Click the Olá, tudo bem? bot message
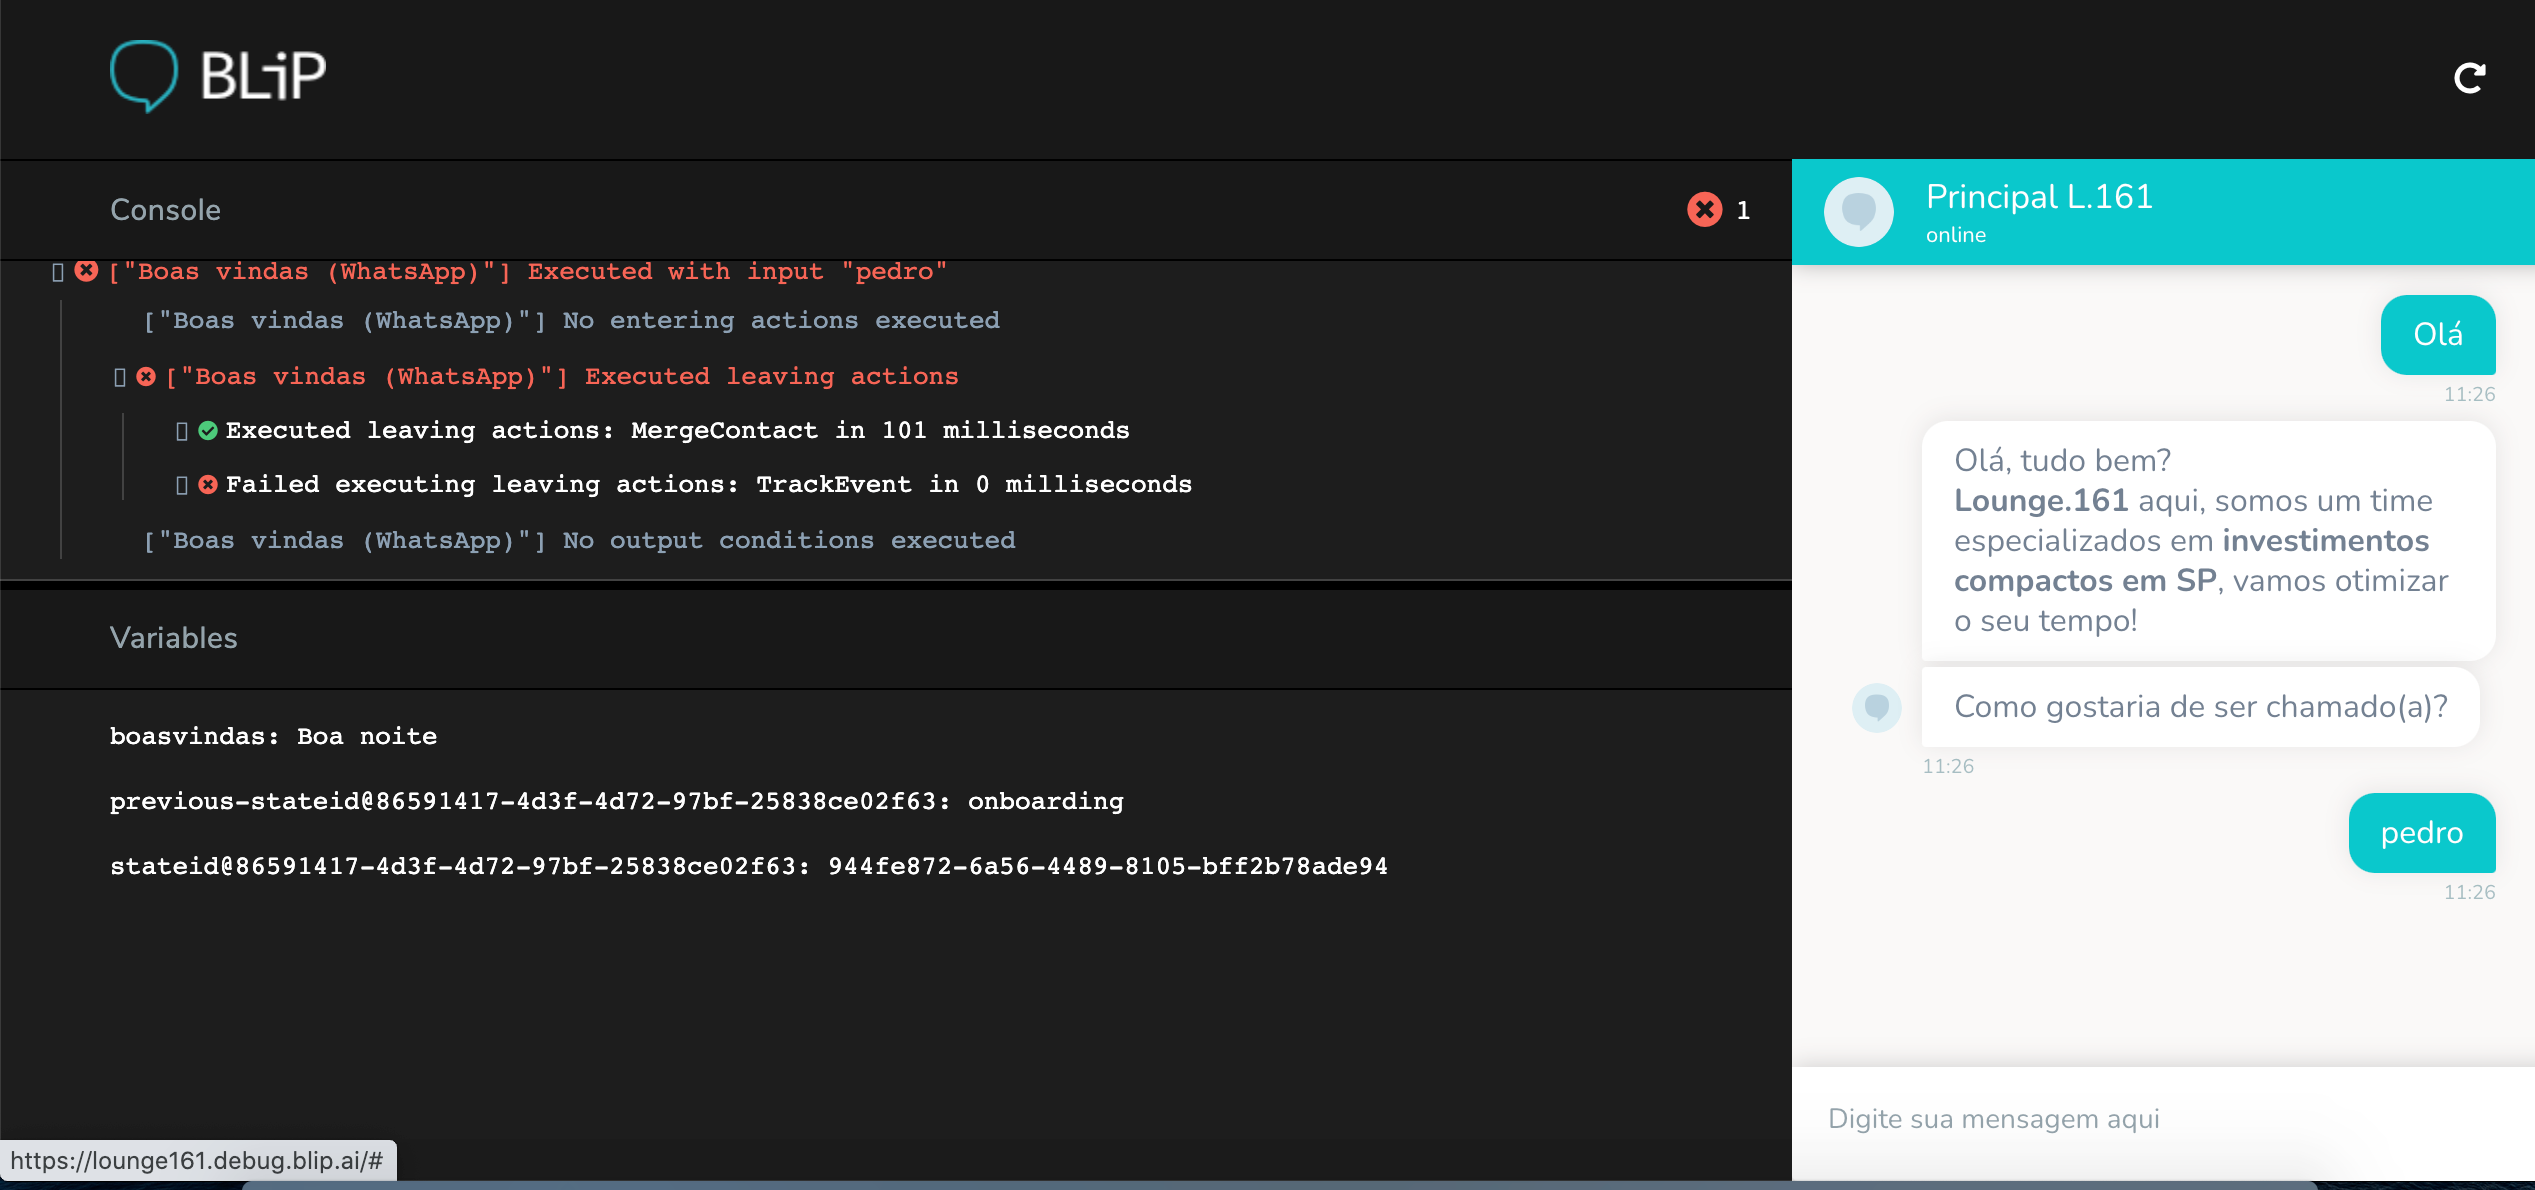The height and width of the screenshot is (1190, 2535). pos(2208,541)
